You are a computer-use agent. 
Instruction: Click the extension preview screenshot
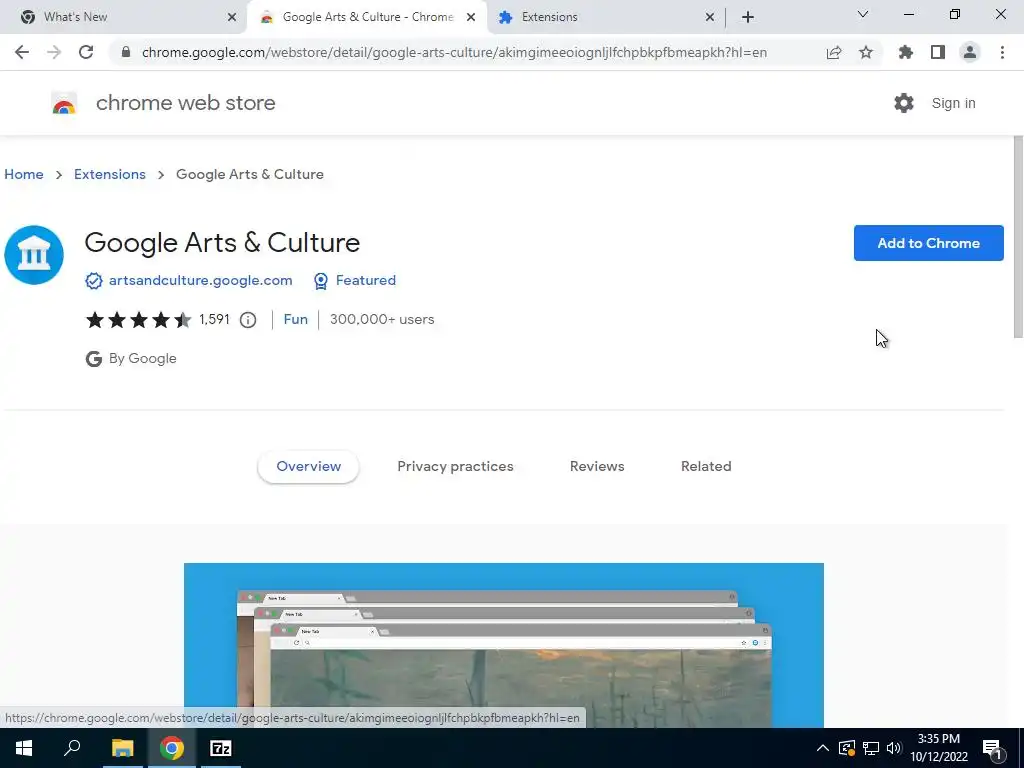coord(504,645)
